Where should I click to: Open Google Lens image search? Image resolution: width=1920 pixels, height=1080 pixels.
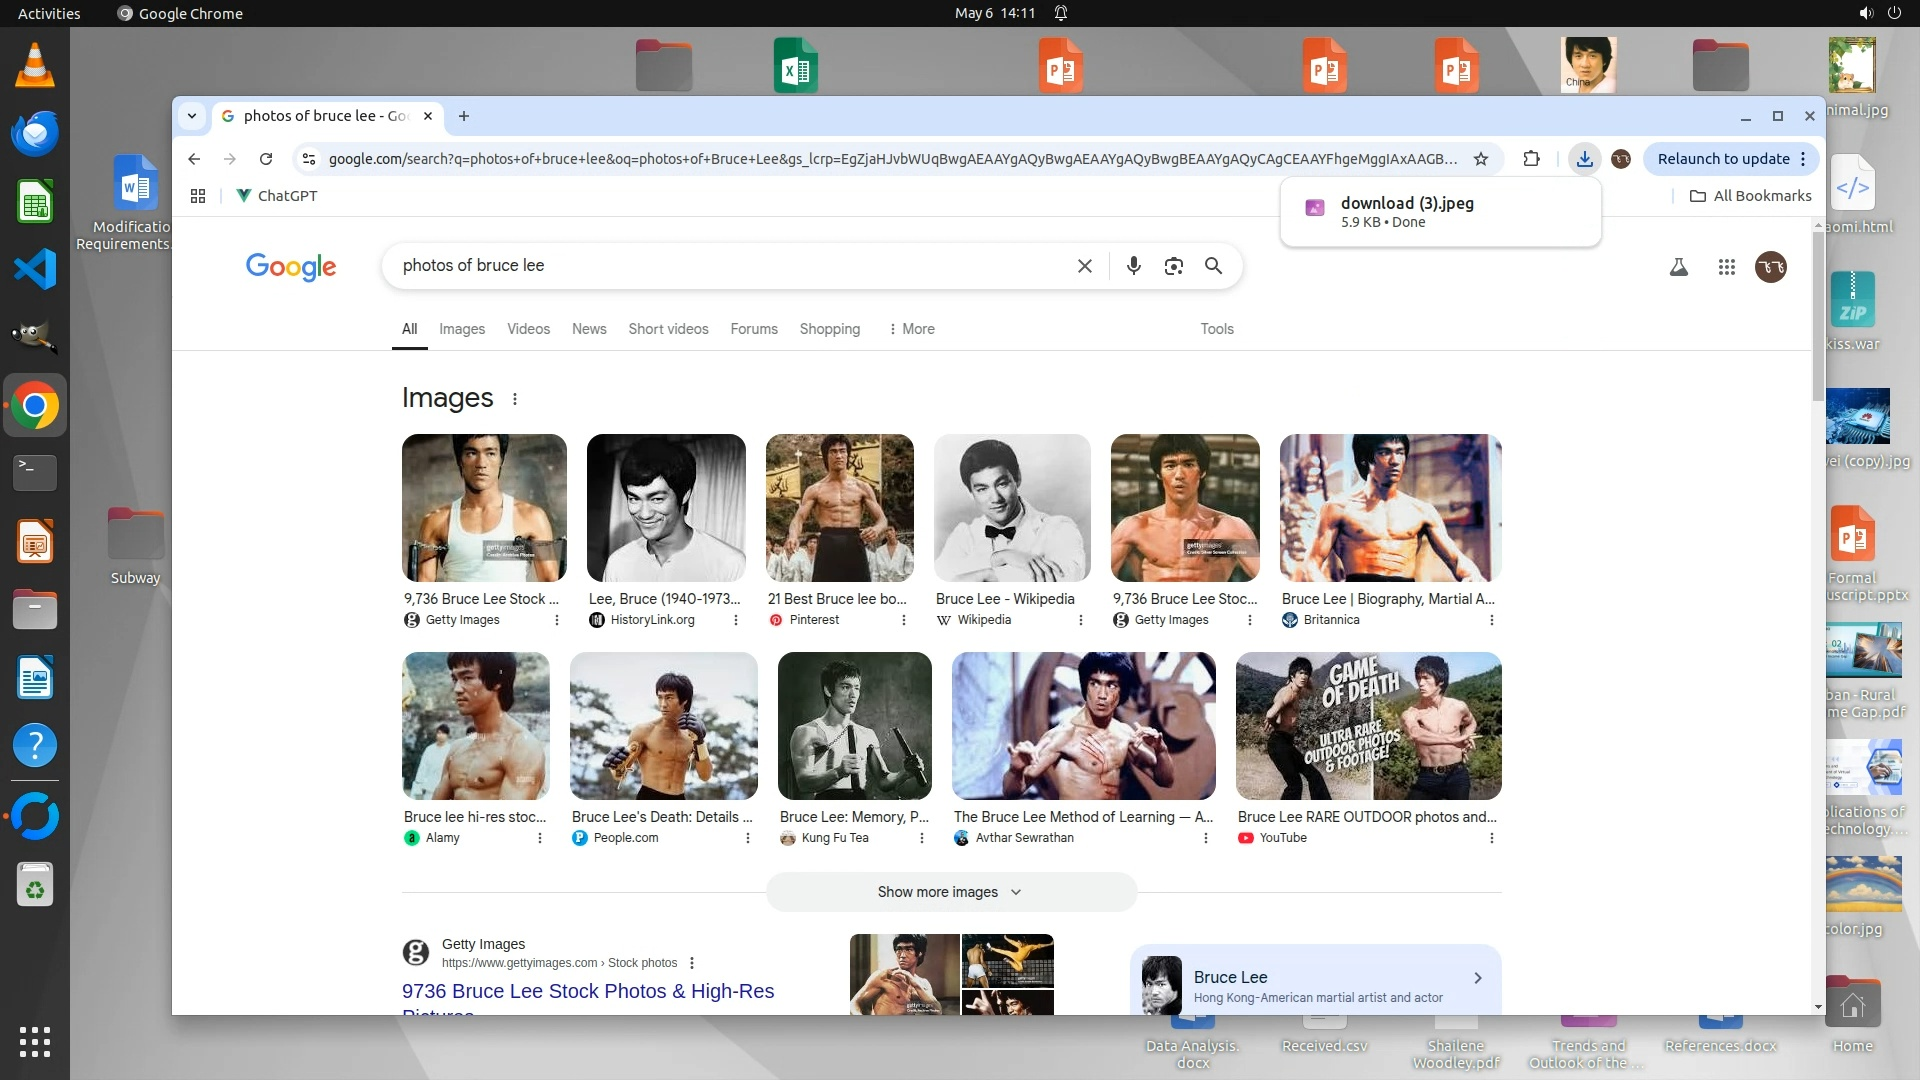click(1173, 266)
